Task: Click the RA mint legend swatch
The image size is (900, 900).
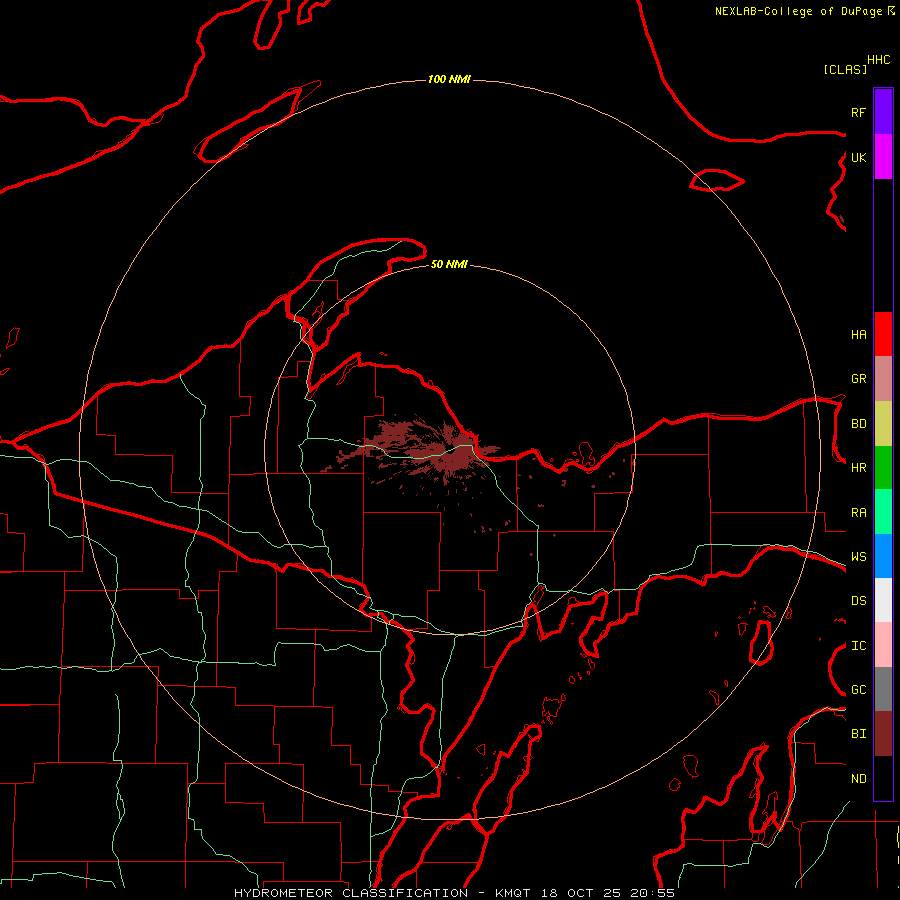Action: pos(883,512)
